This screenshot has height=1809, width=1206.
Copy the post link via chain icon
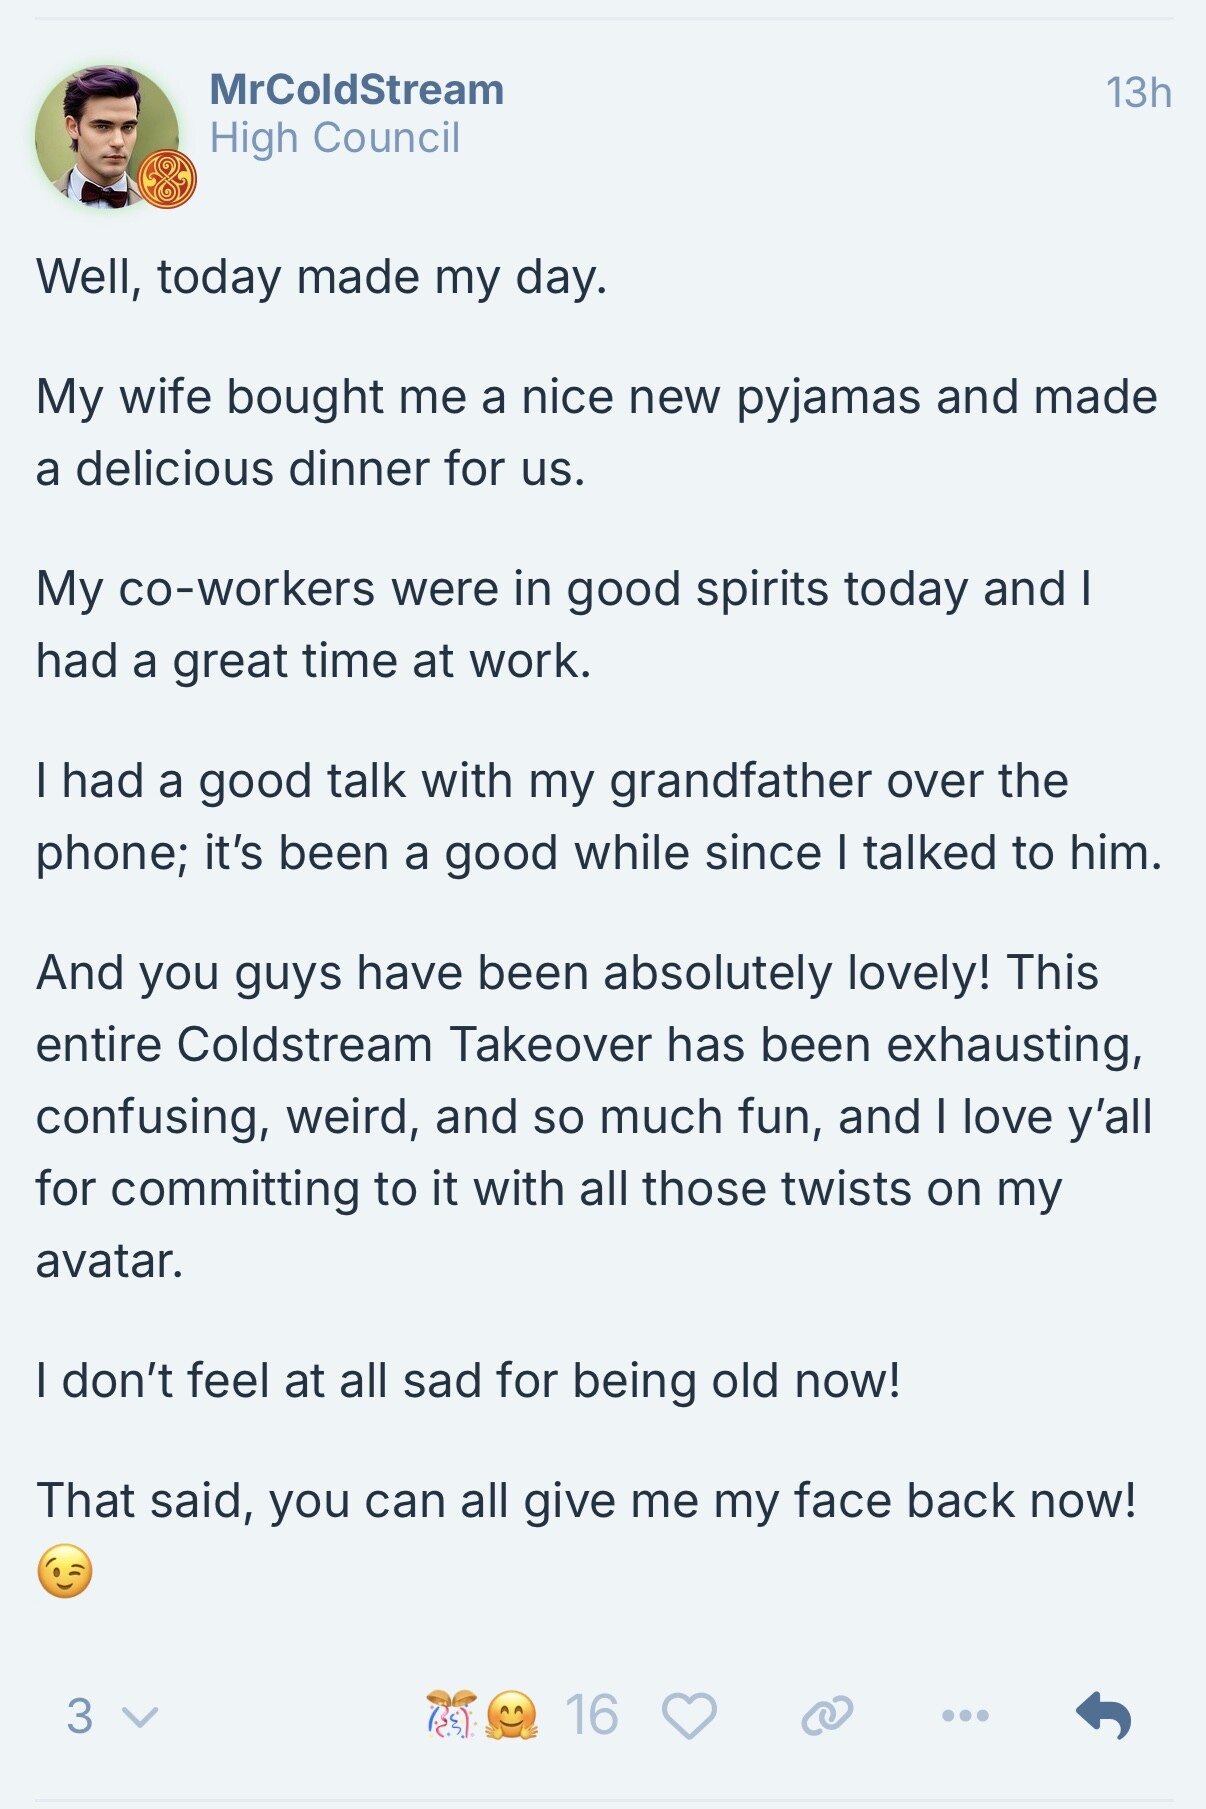(x=827, y=1716)
